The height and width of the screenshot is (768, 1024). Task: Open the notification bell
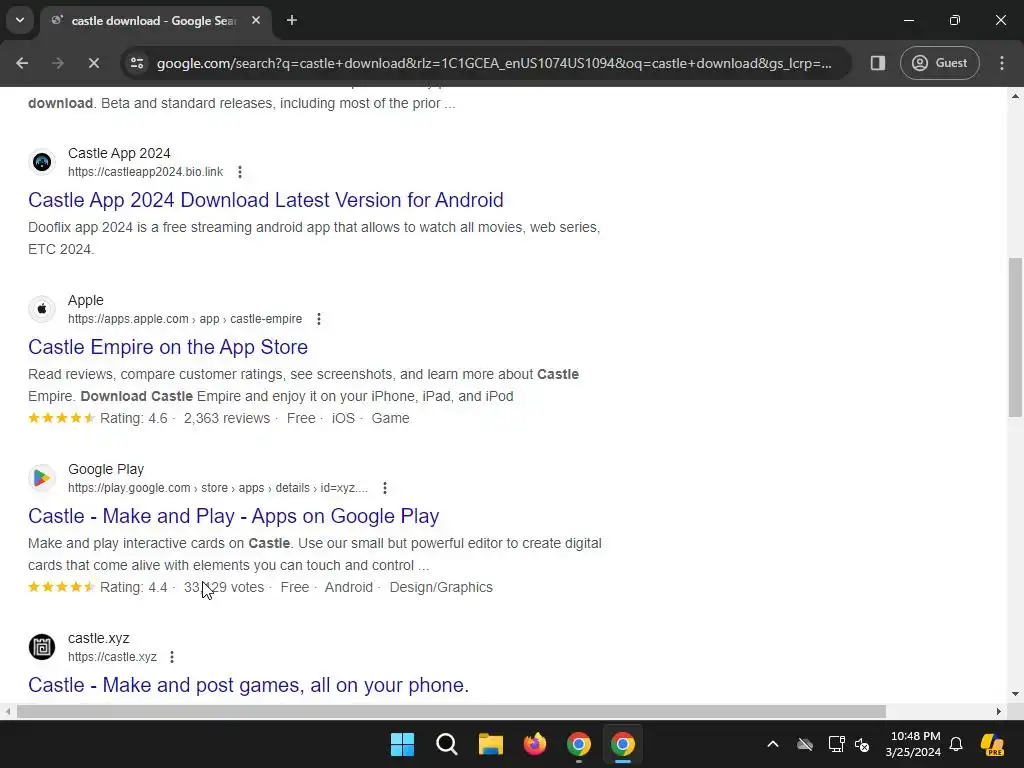(x=956, y=744)
